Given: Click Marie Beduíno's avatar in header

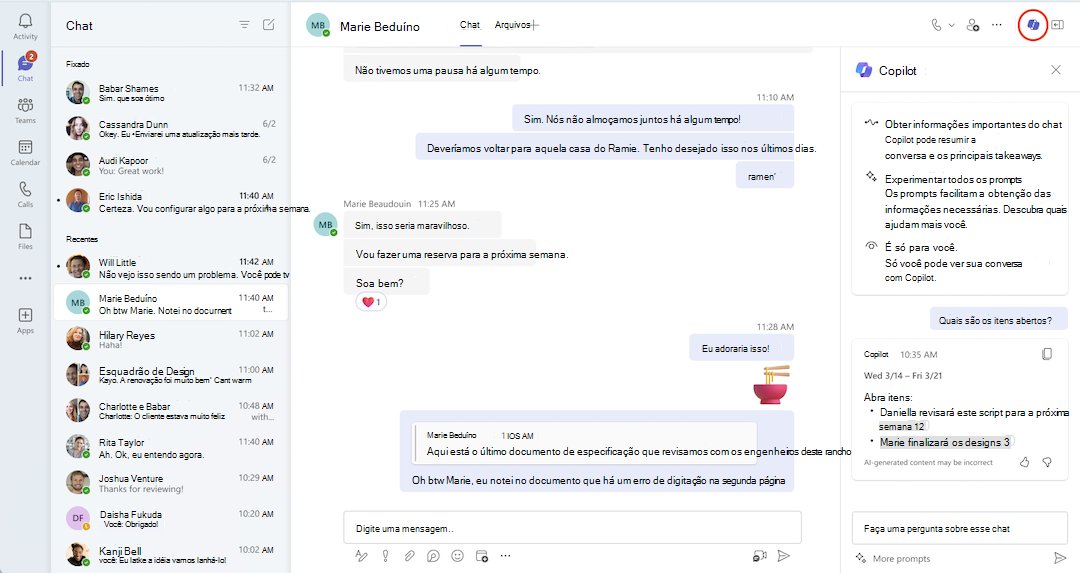Looking at the screenshot, I should (318, 25).
